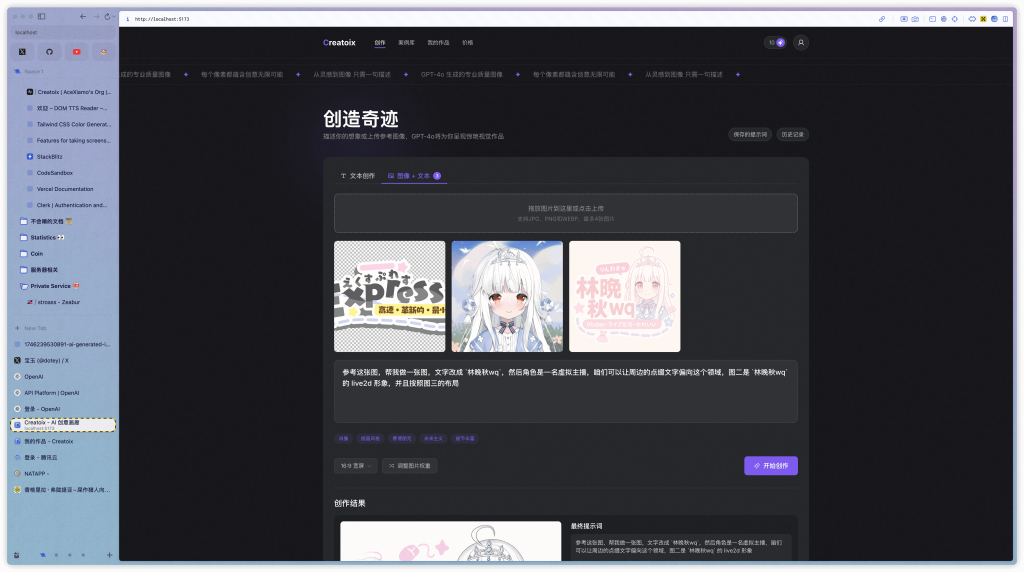Open the YouTube pinned shortcut
This screenshot has width=1024, height=572.
[x=77, y=51]
